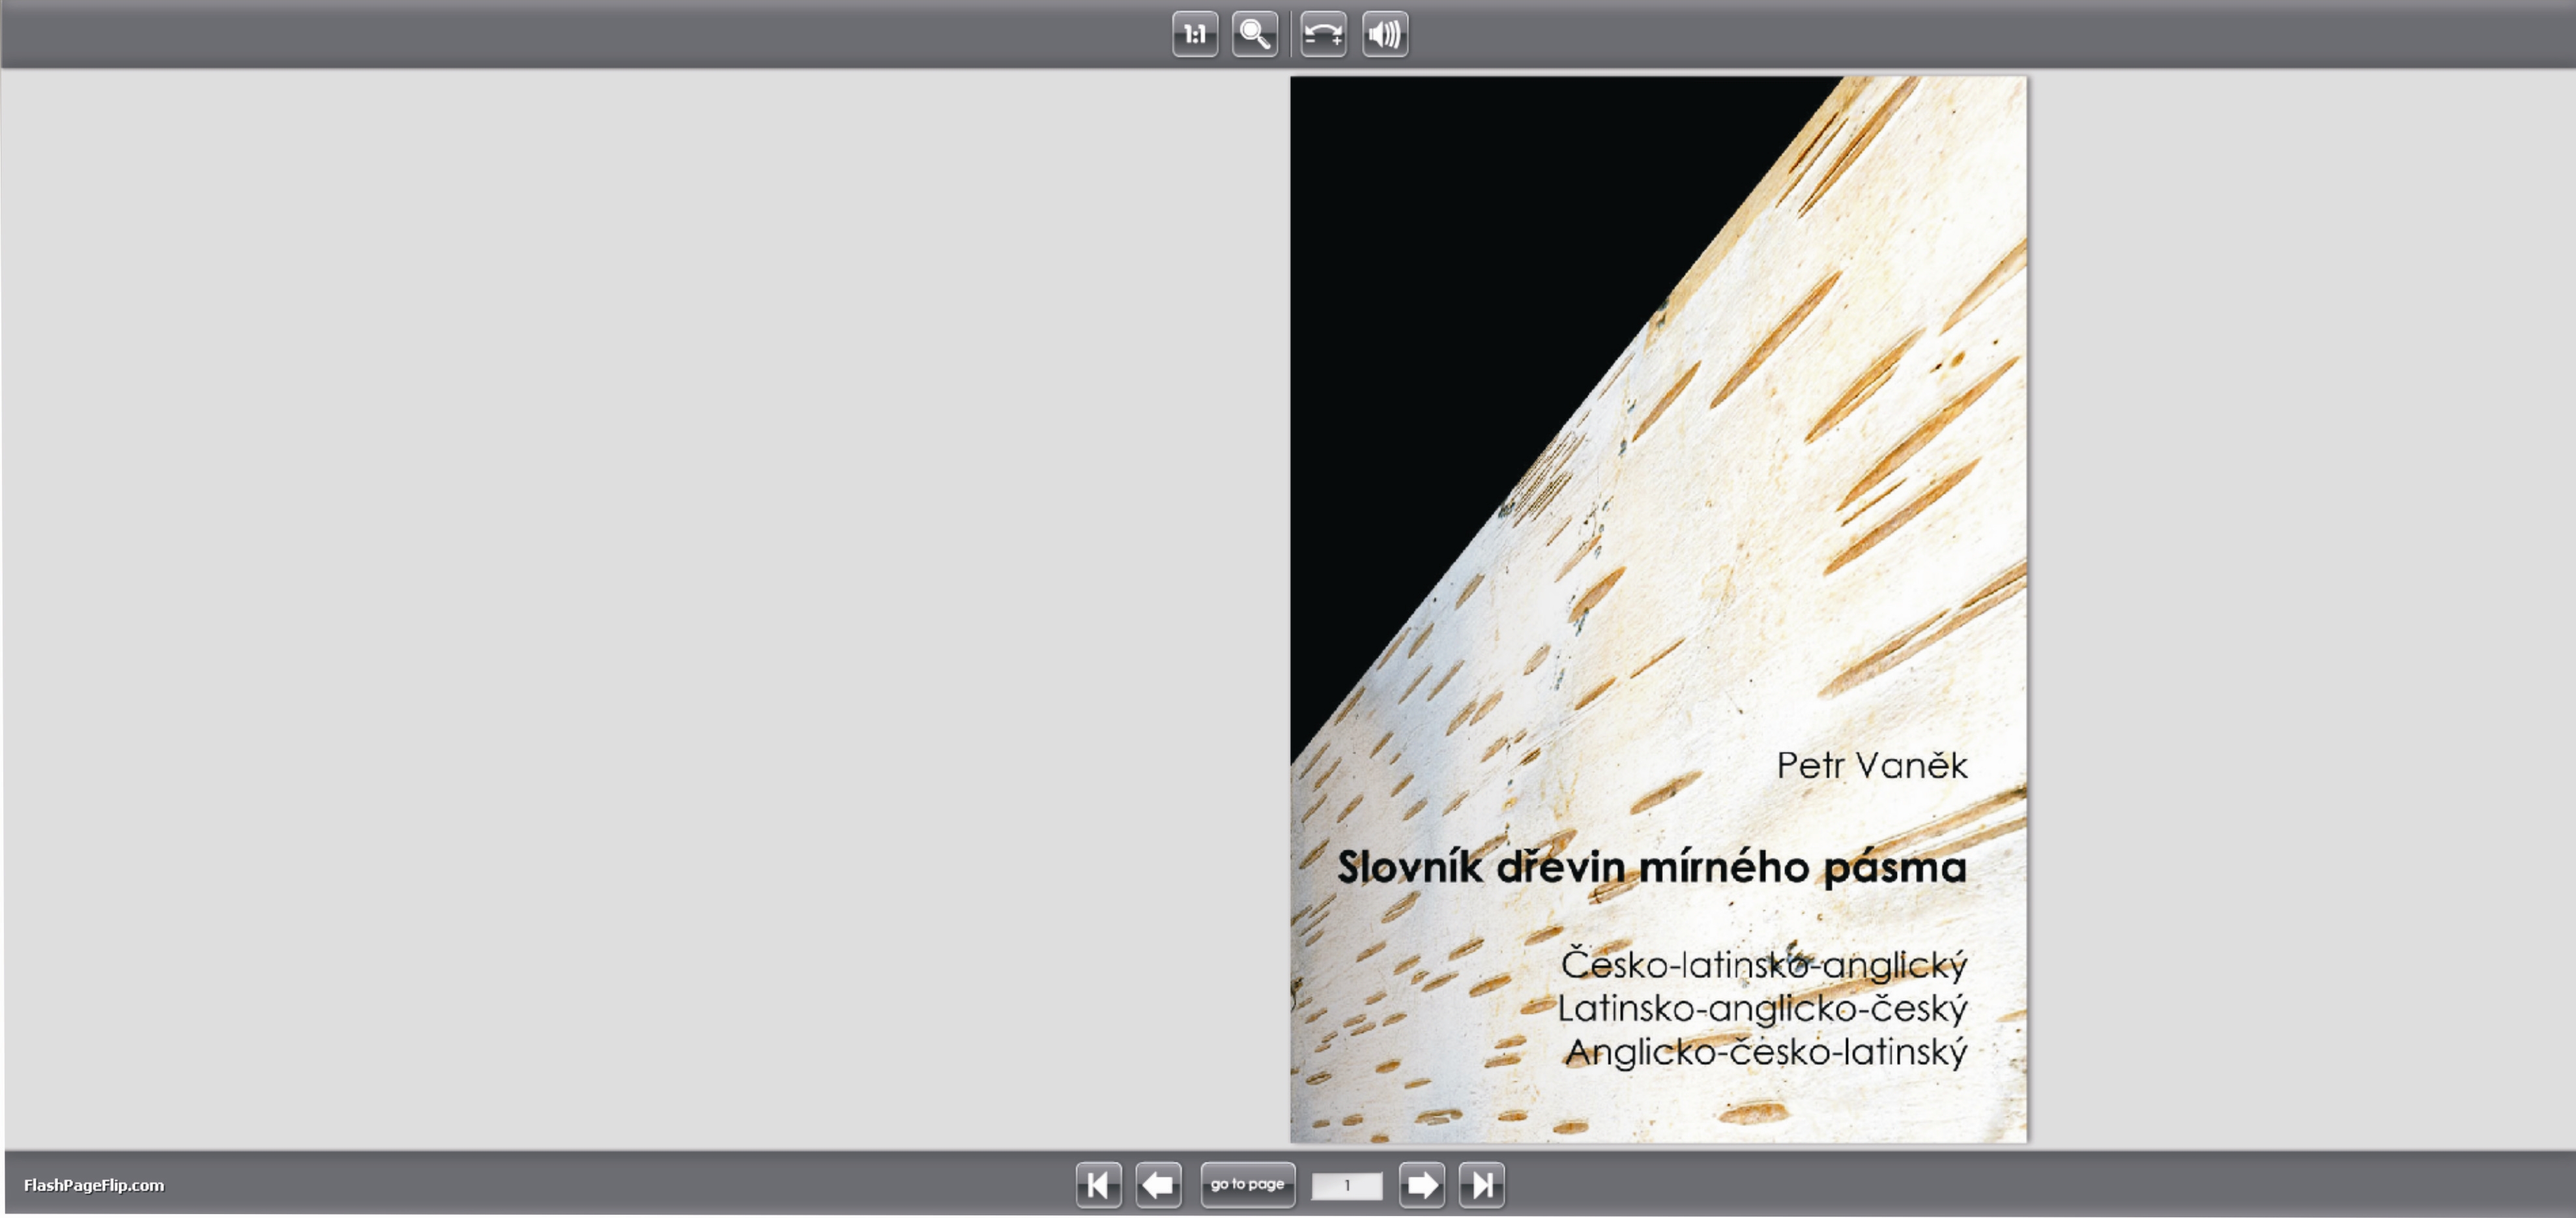Image resolution: width=2576 pixels, height=1218 pixels.
Task: Jump to the first page
Action: click(x=1099, y=1185)
